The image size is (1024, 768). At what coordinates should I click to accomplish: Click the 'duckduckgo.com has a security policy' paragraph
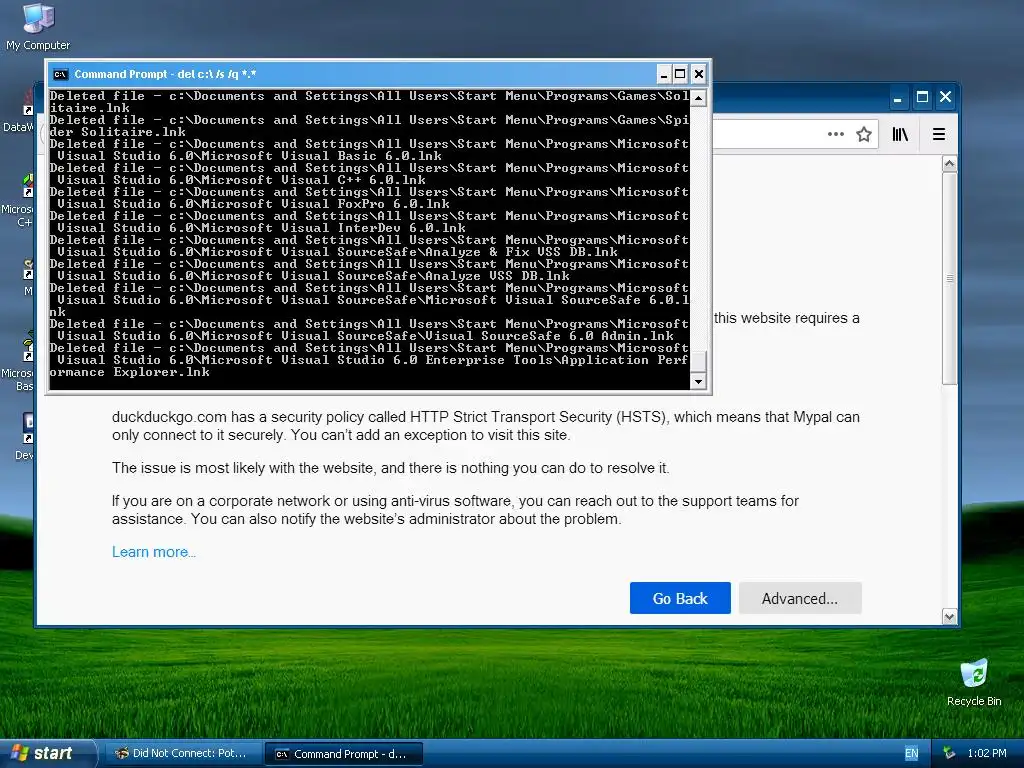(486, 426)
